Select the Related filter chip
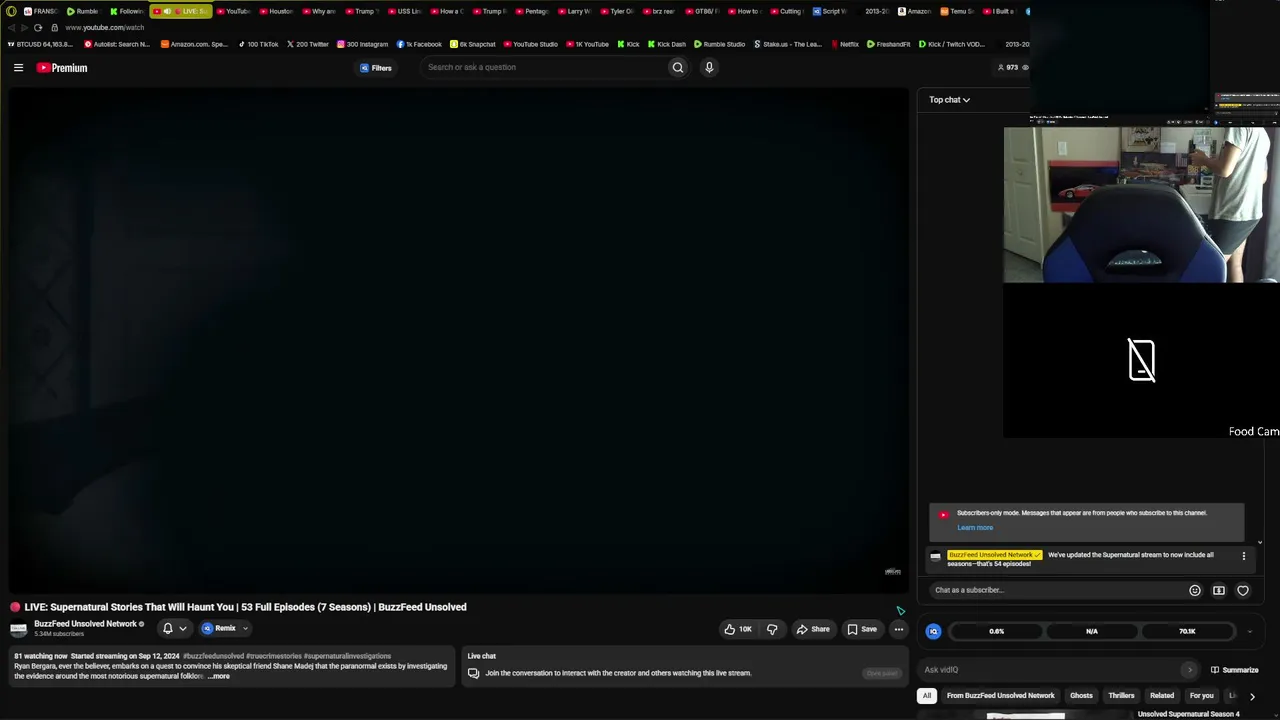The height and width of the screenshot is (720, 1280). tap(1162, 696)
